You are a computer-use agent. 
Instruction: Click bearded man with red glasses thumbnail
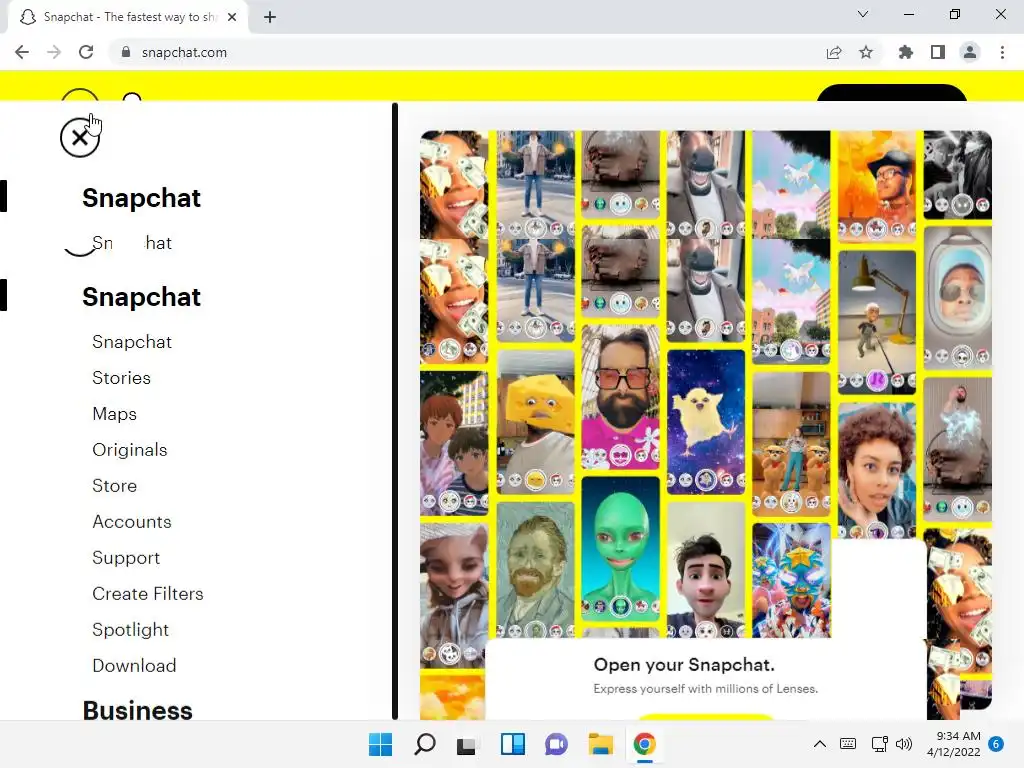click(x=620, y=397)
